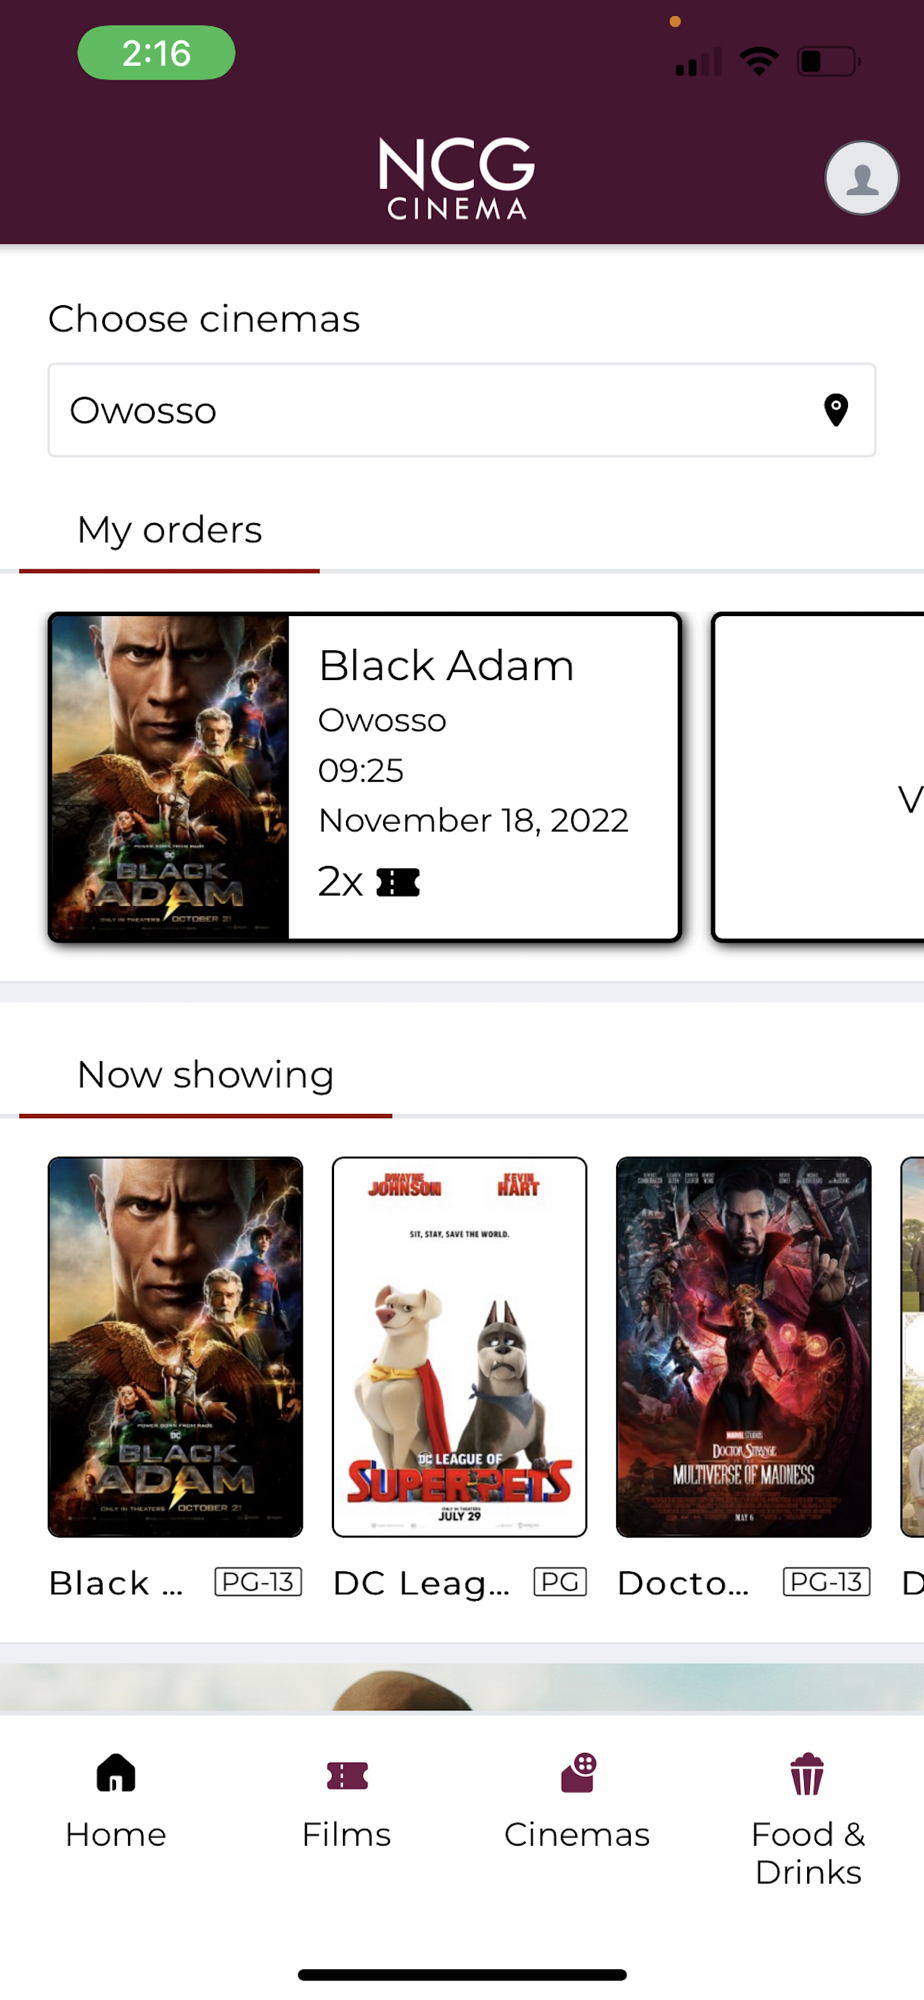Tap the DC Leag... movie title

tap(421, 1583)
